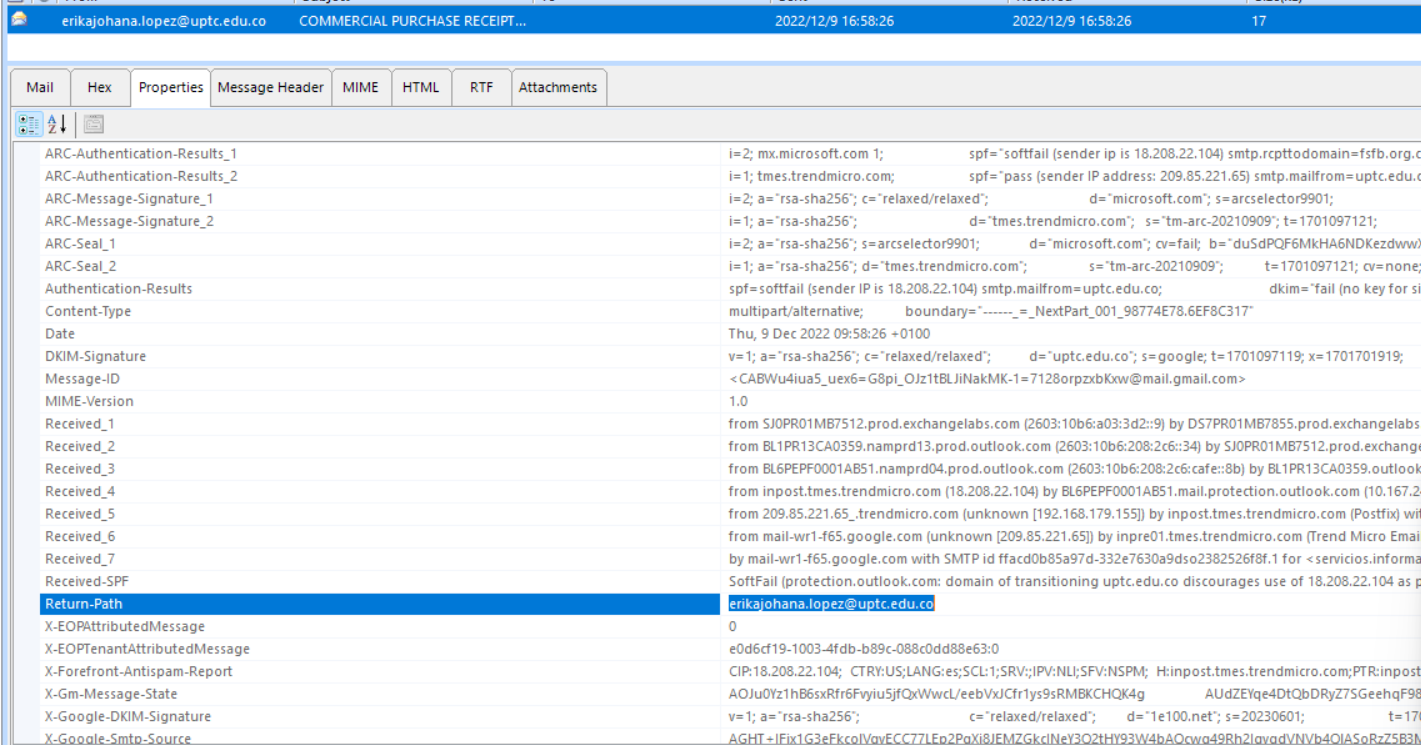Image resolution: width=1421 pixels, height=745 pixels.
Task: Click the Return-Path value erikajohana.lopez@uptc.edu.co
Action: (x=831, y=604)
